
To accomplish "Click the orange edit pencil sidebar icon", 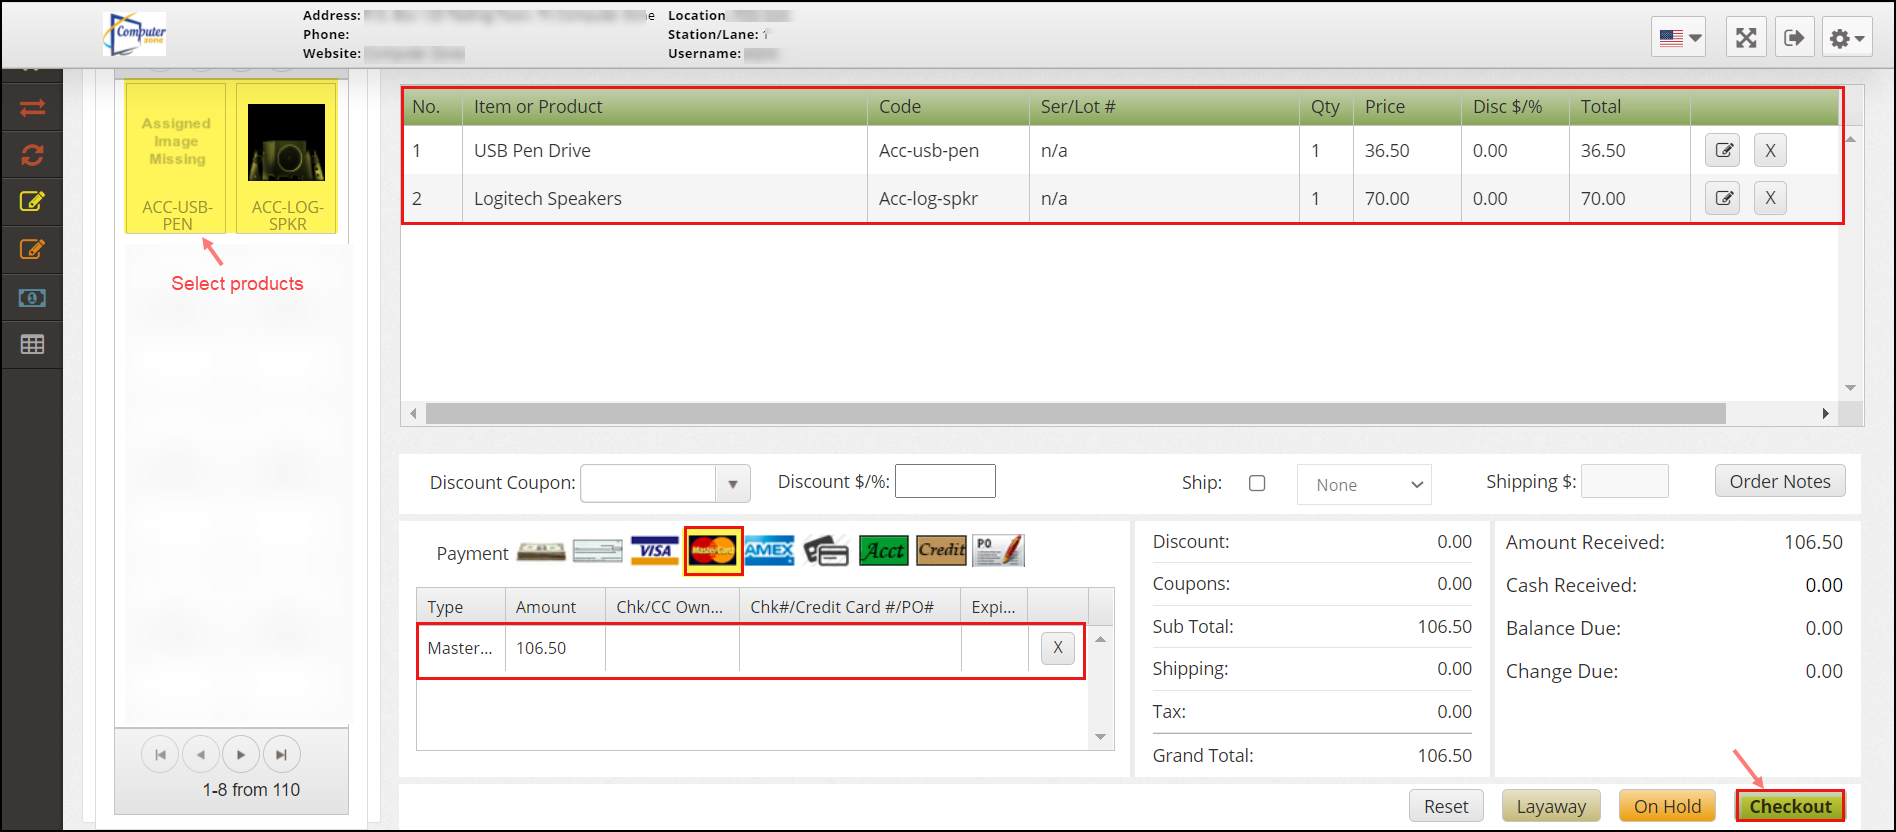I will point(32,249).
